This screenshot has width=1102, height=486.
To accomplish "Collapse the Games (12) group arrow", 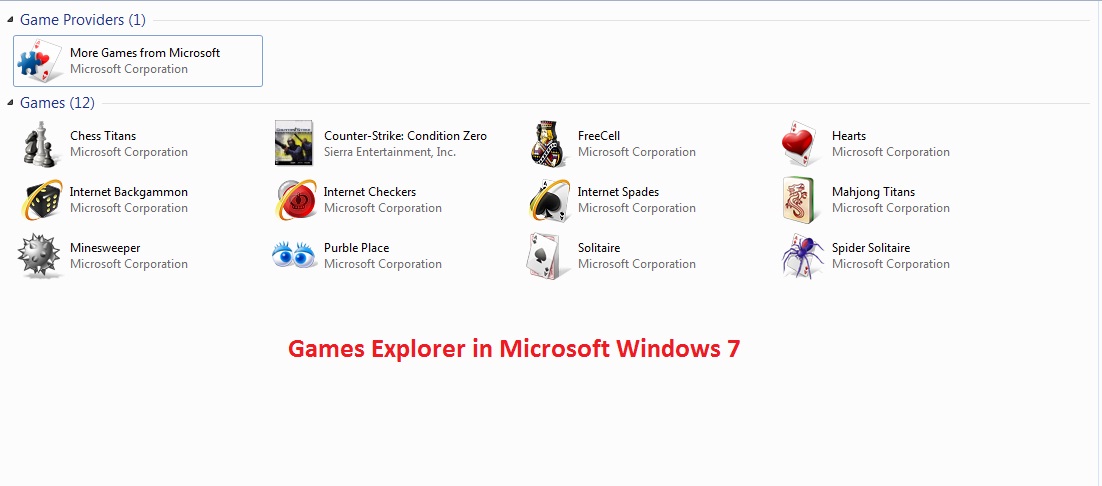I will 10,103.
